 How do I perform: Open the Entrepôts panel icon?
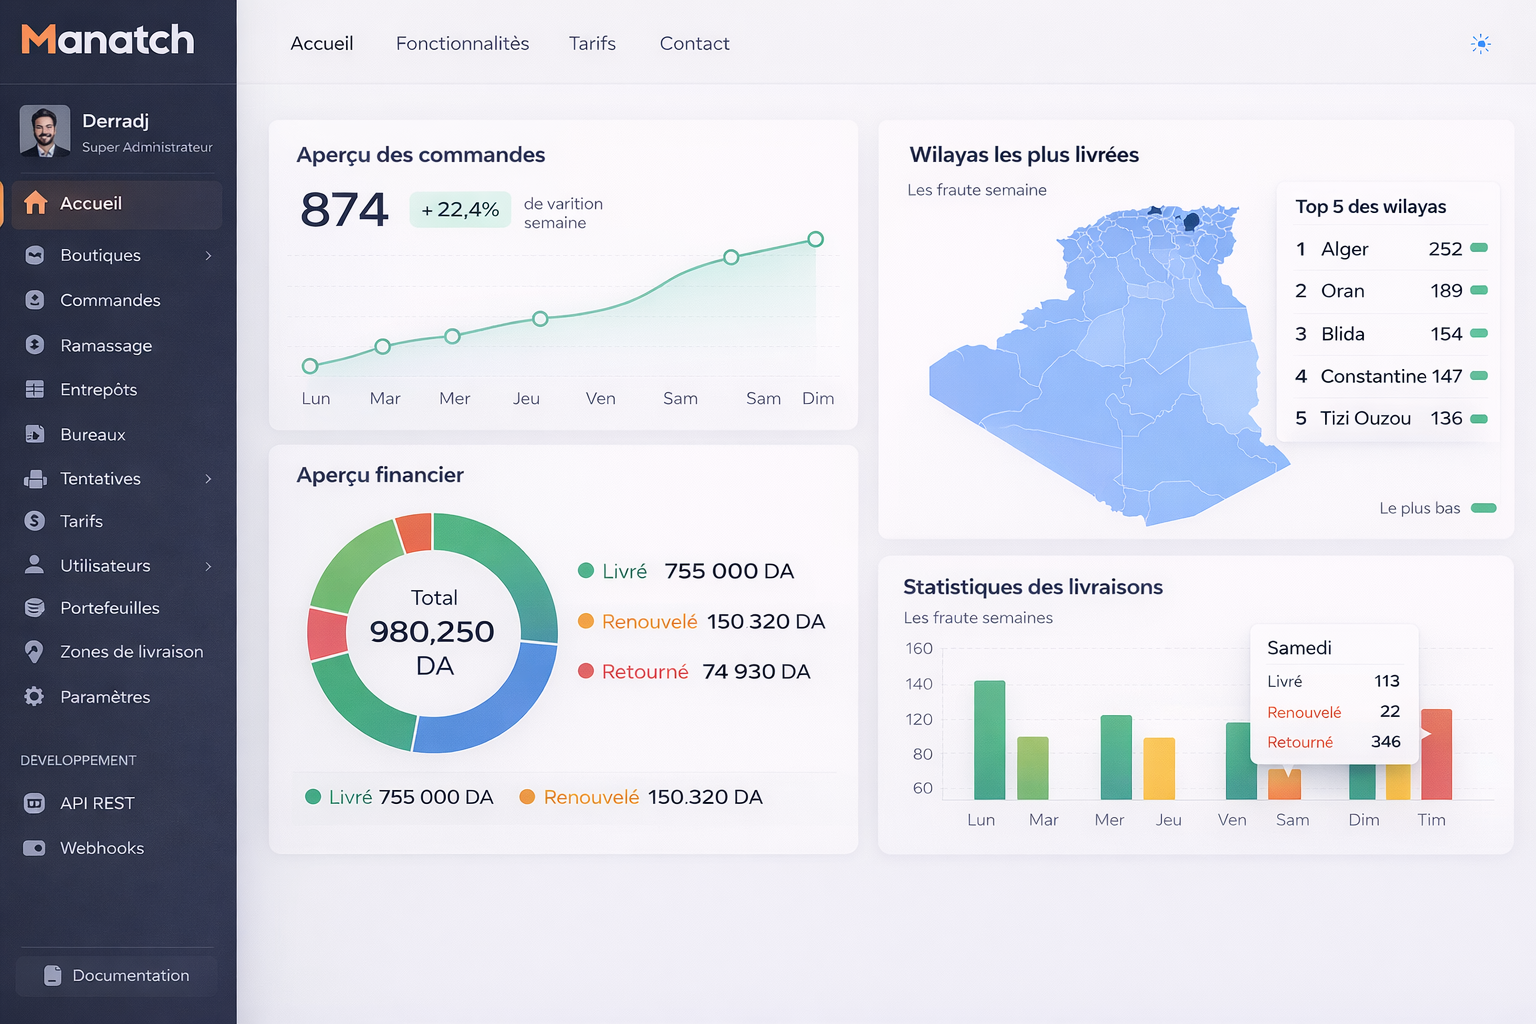click(36, 389)
